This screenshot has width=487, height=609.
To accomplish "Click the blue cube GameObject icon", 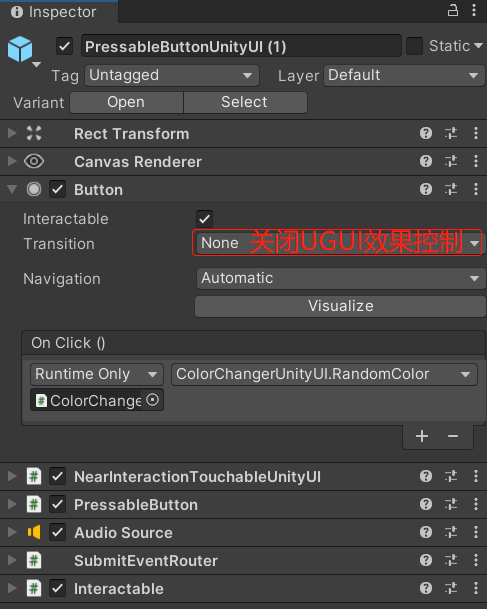I will point(20,49).
